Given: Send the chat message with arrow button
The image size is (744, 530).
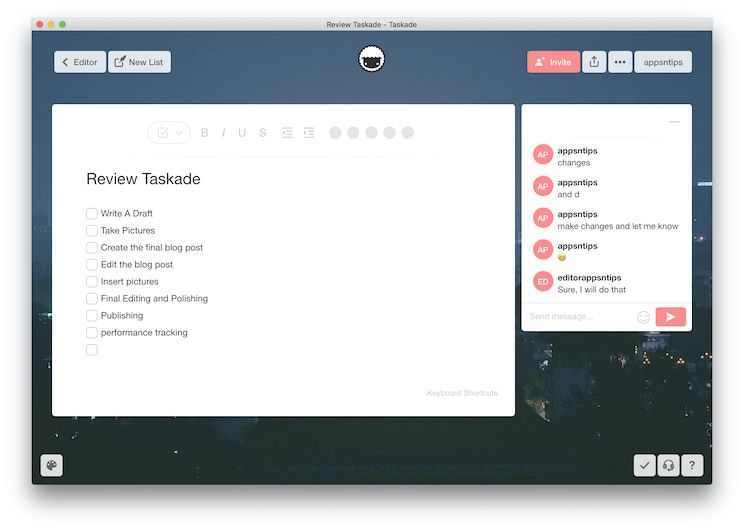Looking at the screenshot, I should click(x=670, y=317).
